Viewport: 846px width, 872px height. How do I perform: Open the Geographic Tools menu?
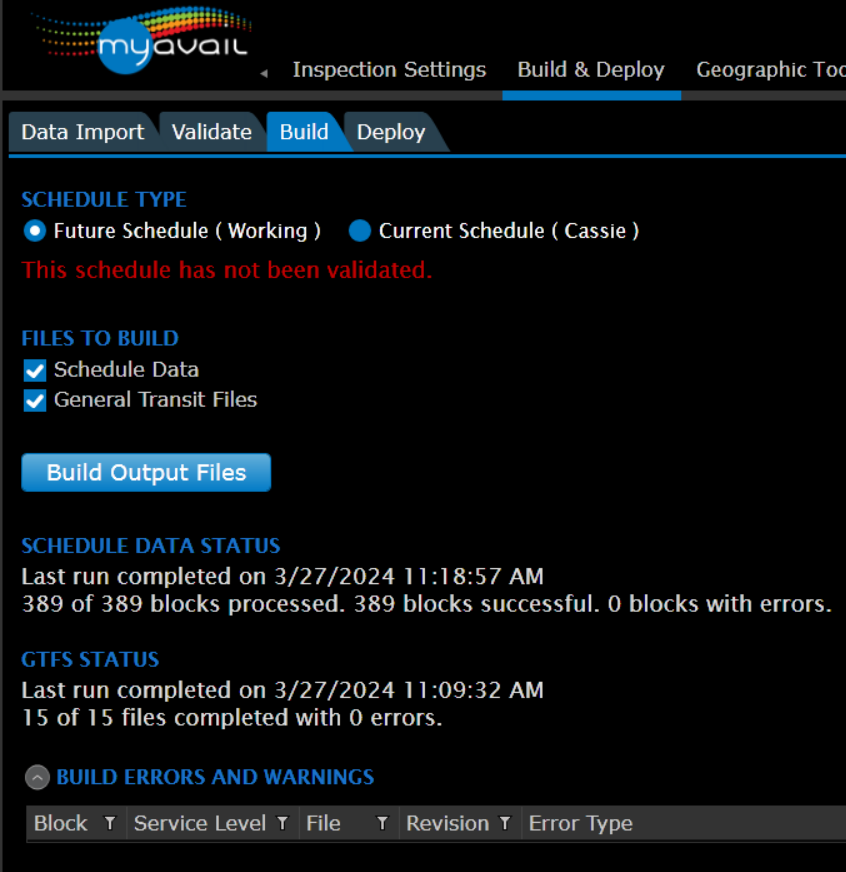[x=770, y=70]
